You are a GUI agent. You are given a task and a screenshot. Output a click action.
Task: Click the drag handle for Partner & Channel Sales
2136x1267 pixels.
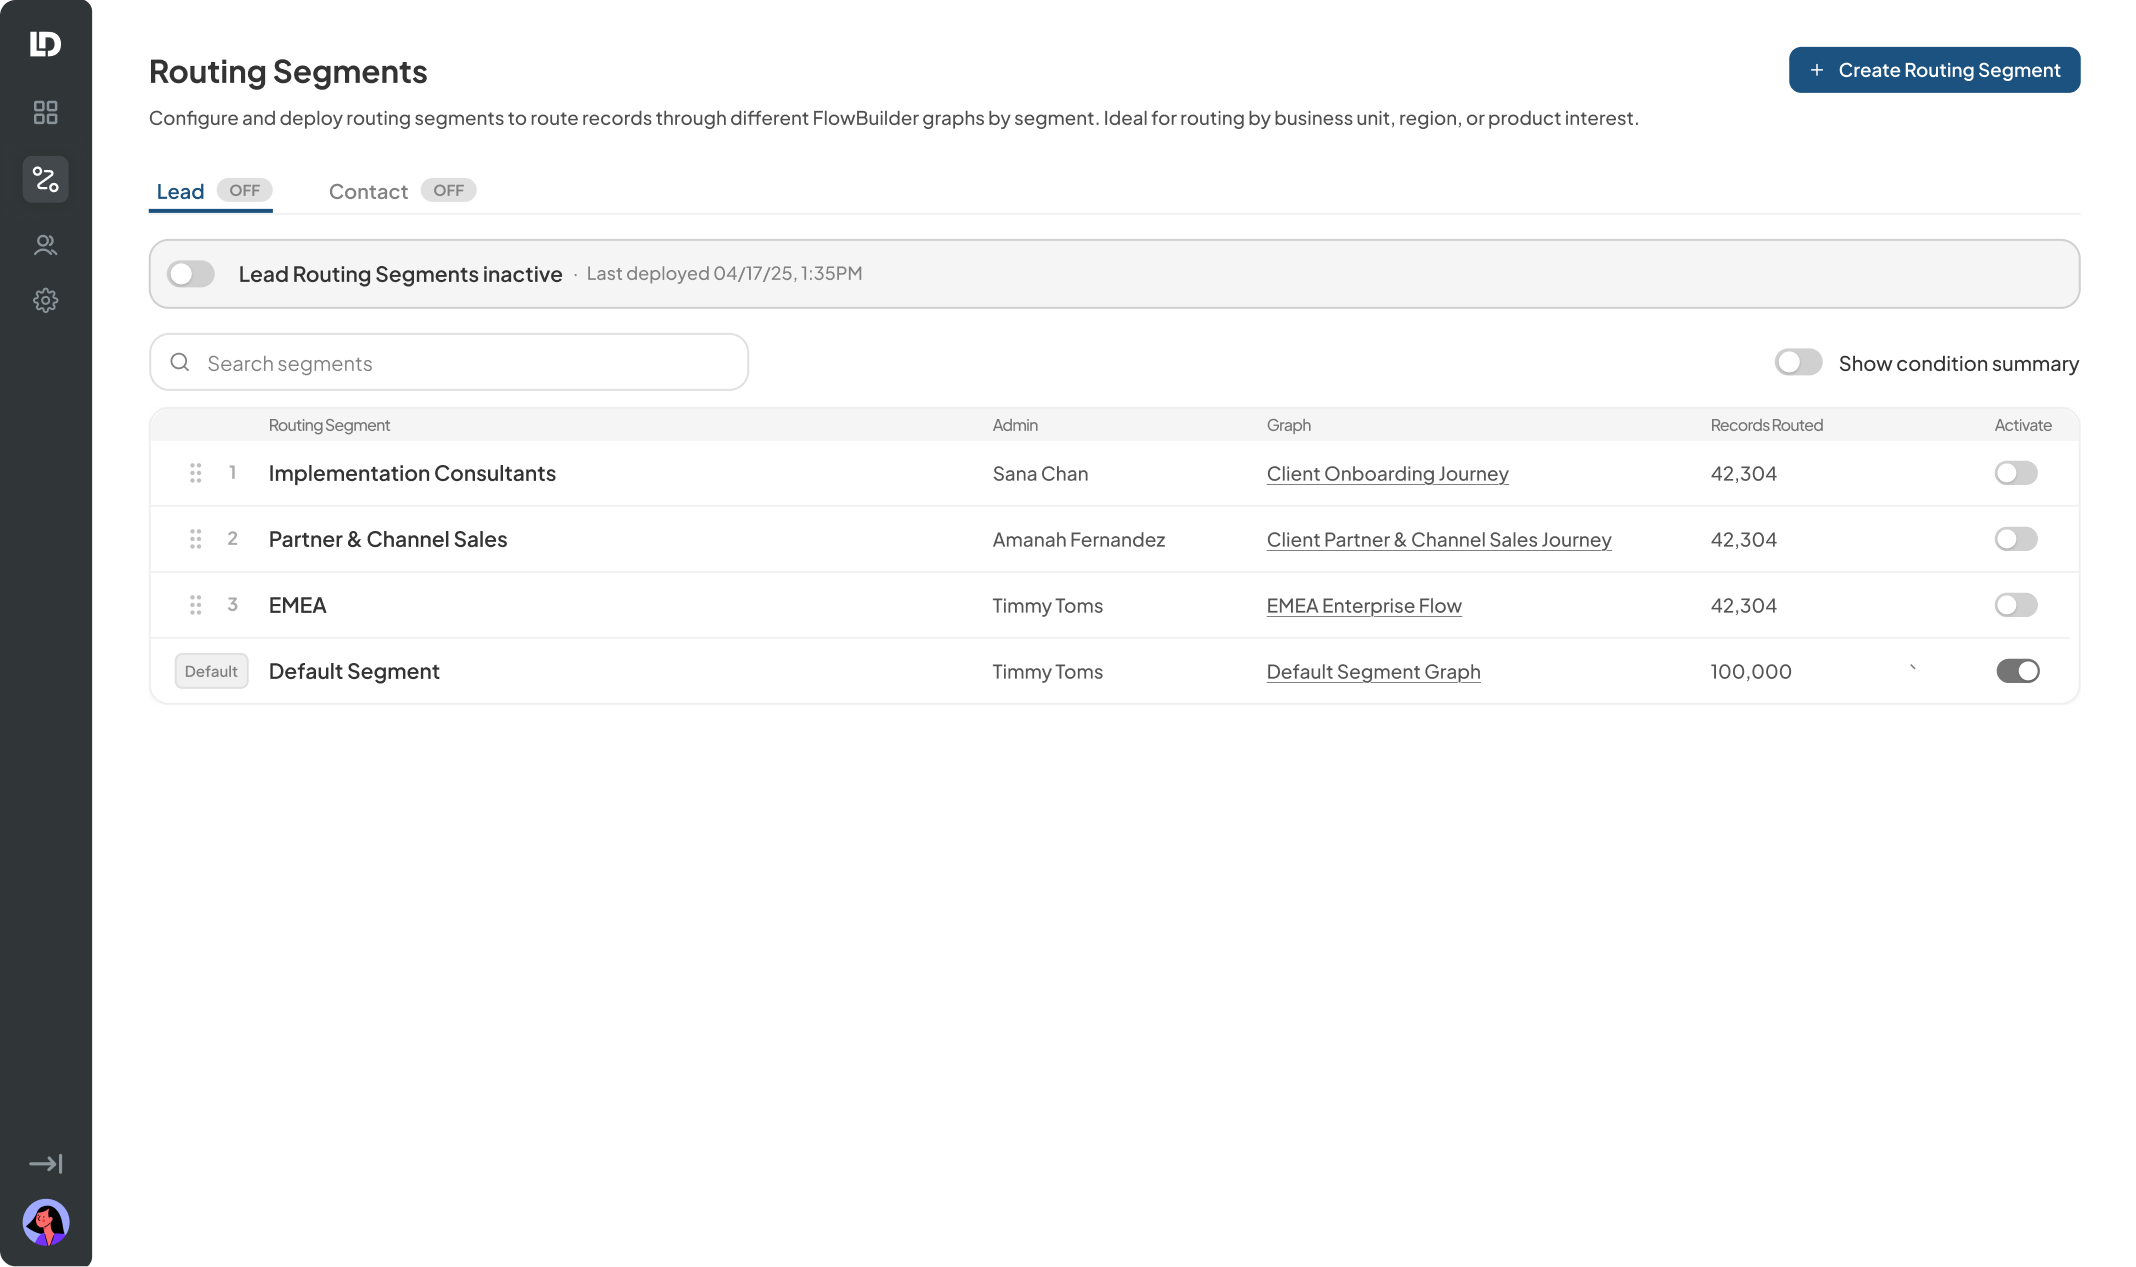tap(196, 539)
